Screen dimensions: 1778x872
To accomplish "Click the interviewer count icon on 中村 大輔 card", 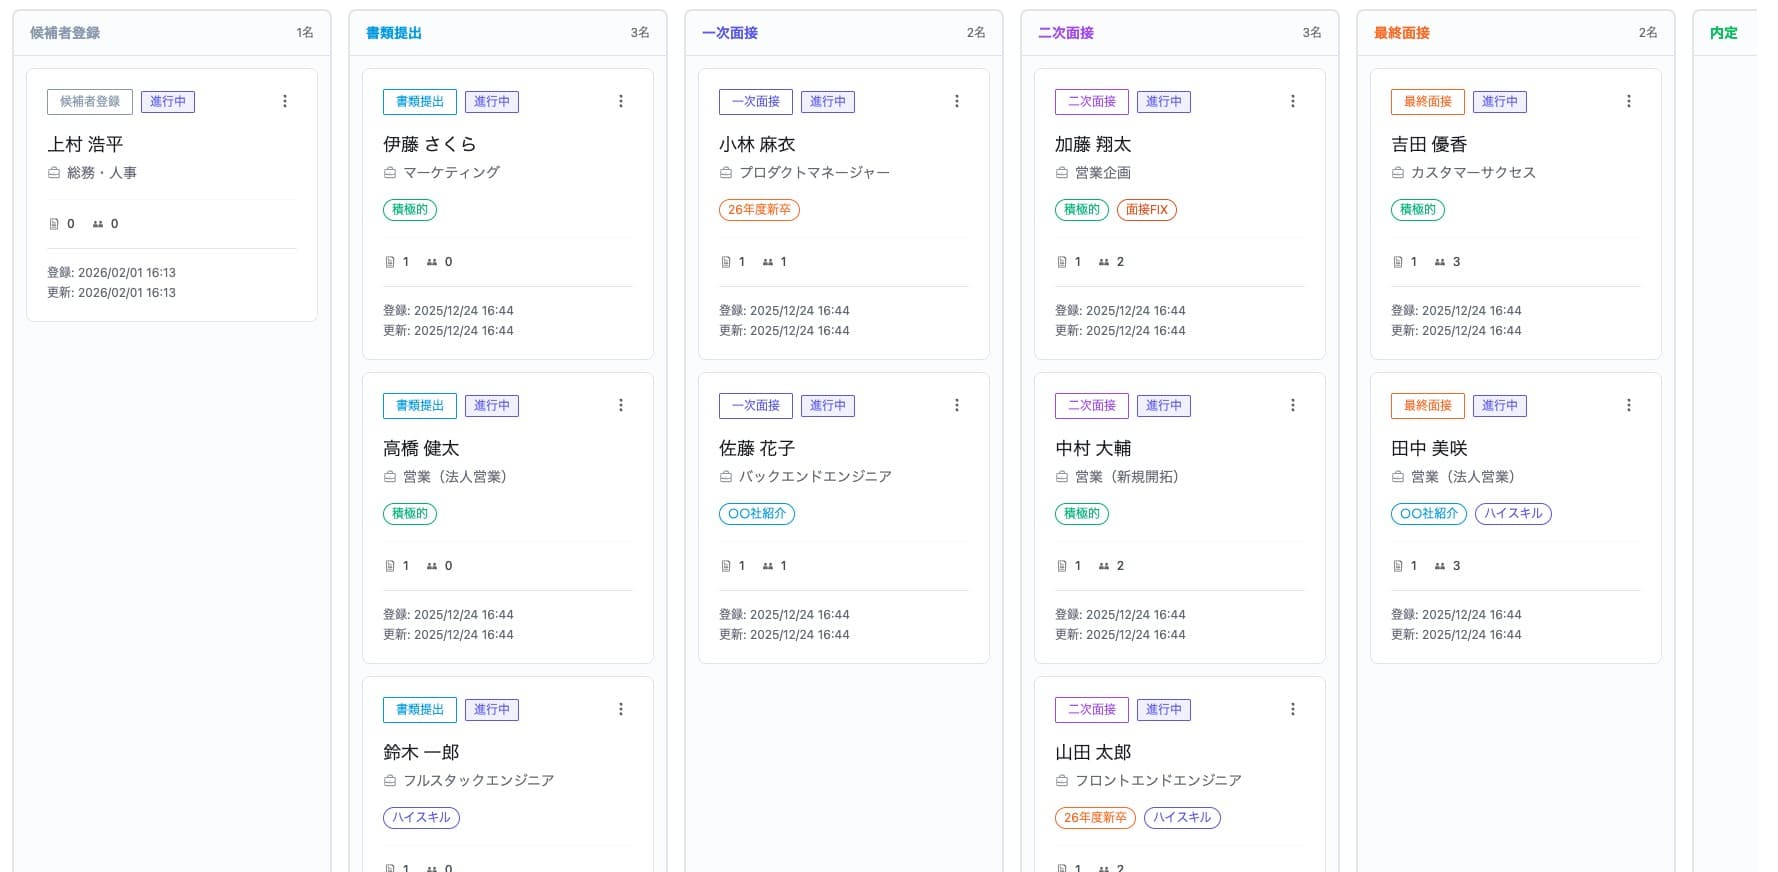I will pos(1104,566).
